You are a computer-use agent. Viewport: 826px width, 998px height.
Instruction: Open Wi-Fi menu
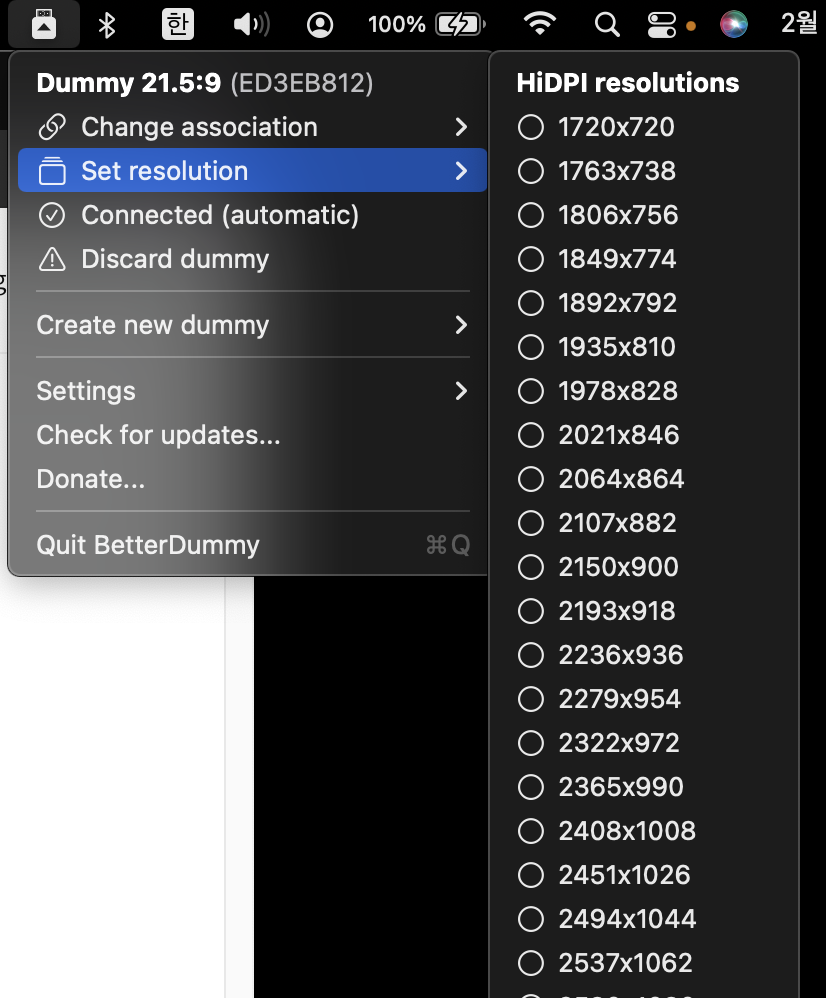pyautogui.click(x=540, y=24)
